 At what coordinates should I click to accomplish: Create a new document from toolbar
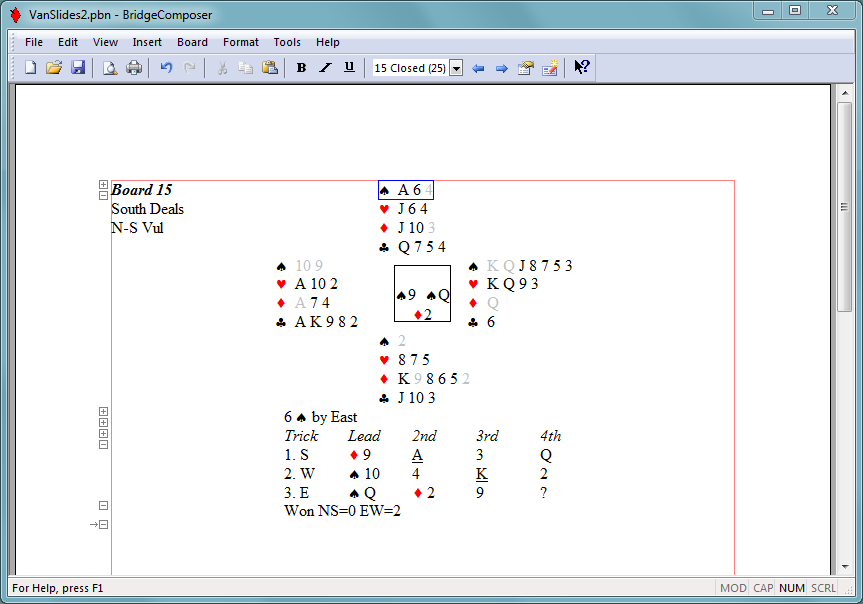[30, 68]
